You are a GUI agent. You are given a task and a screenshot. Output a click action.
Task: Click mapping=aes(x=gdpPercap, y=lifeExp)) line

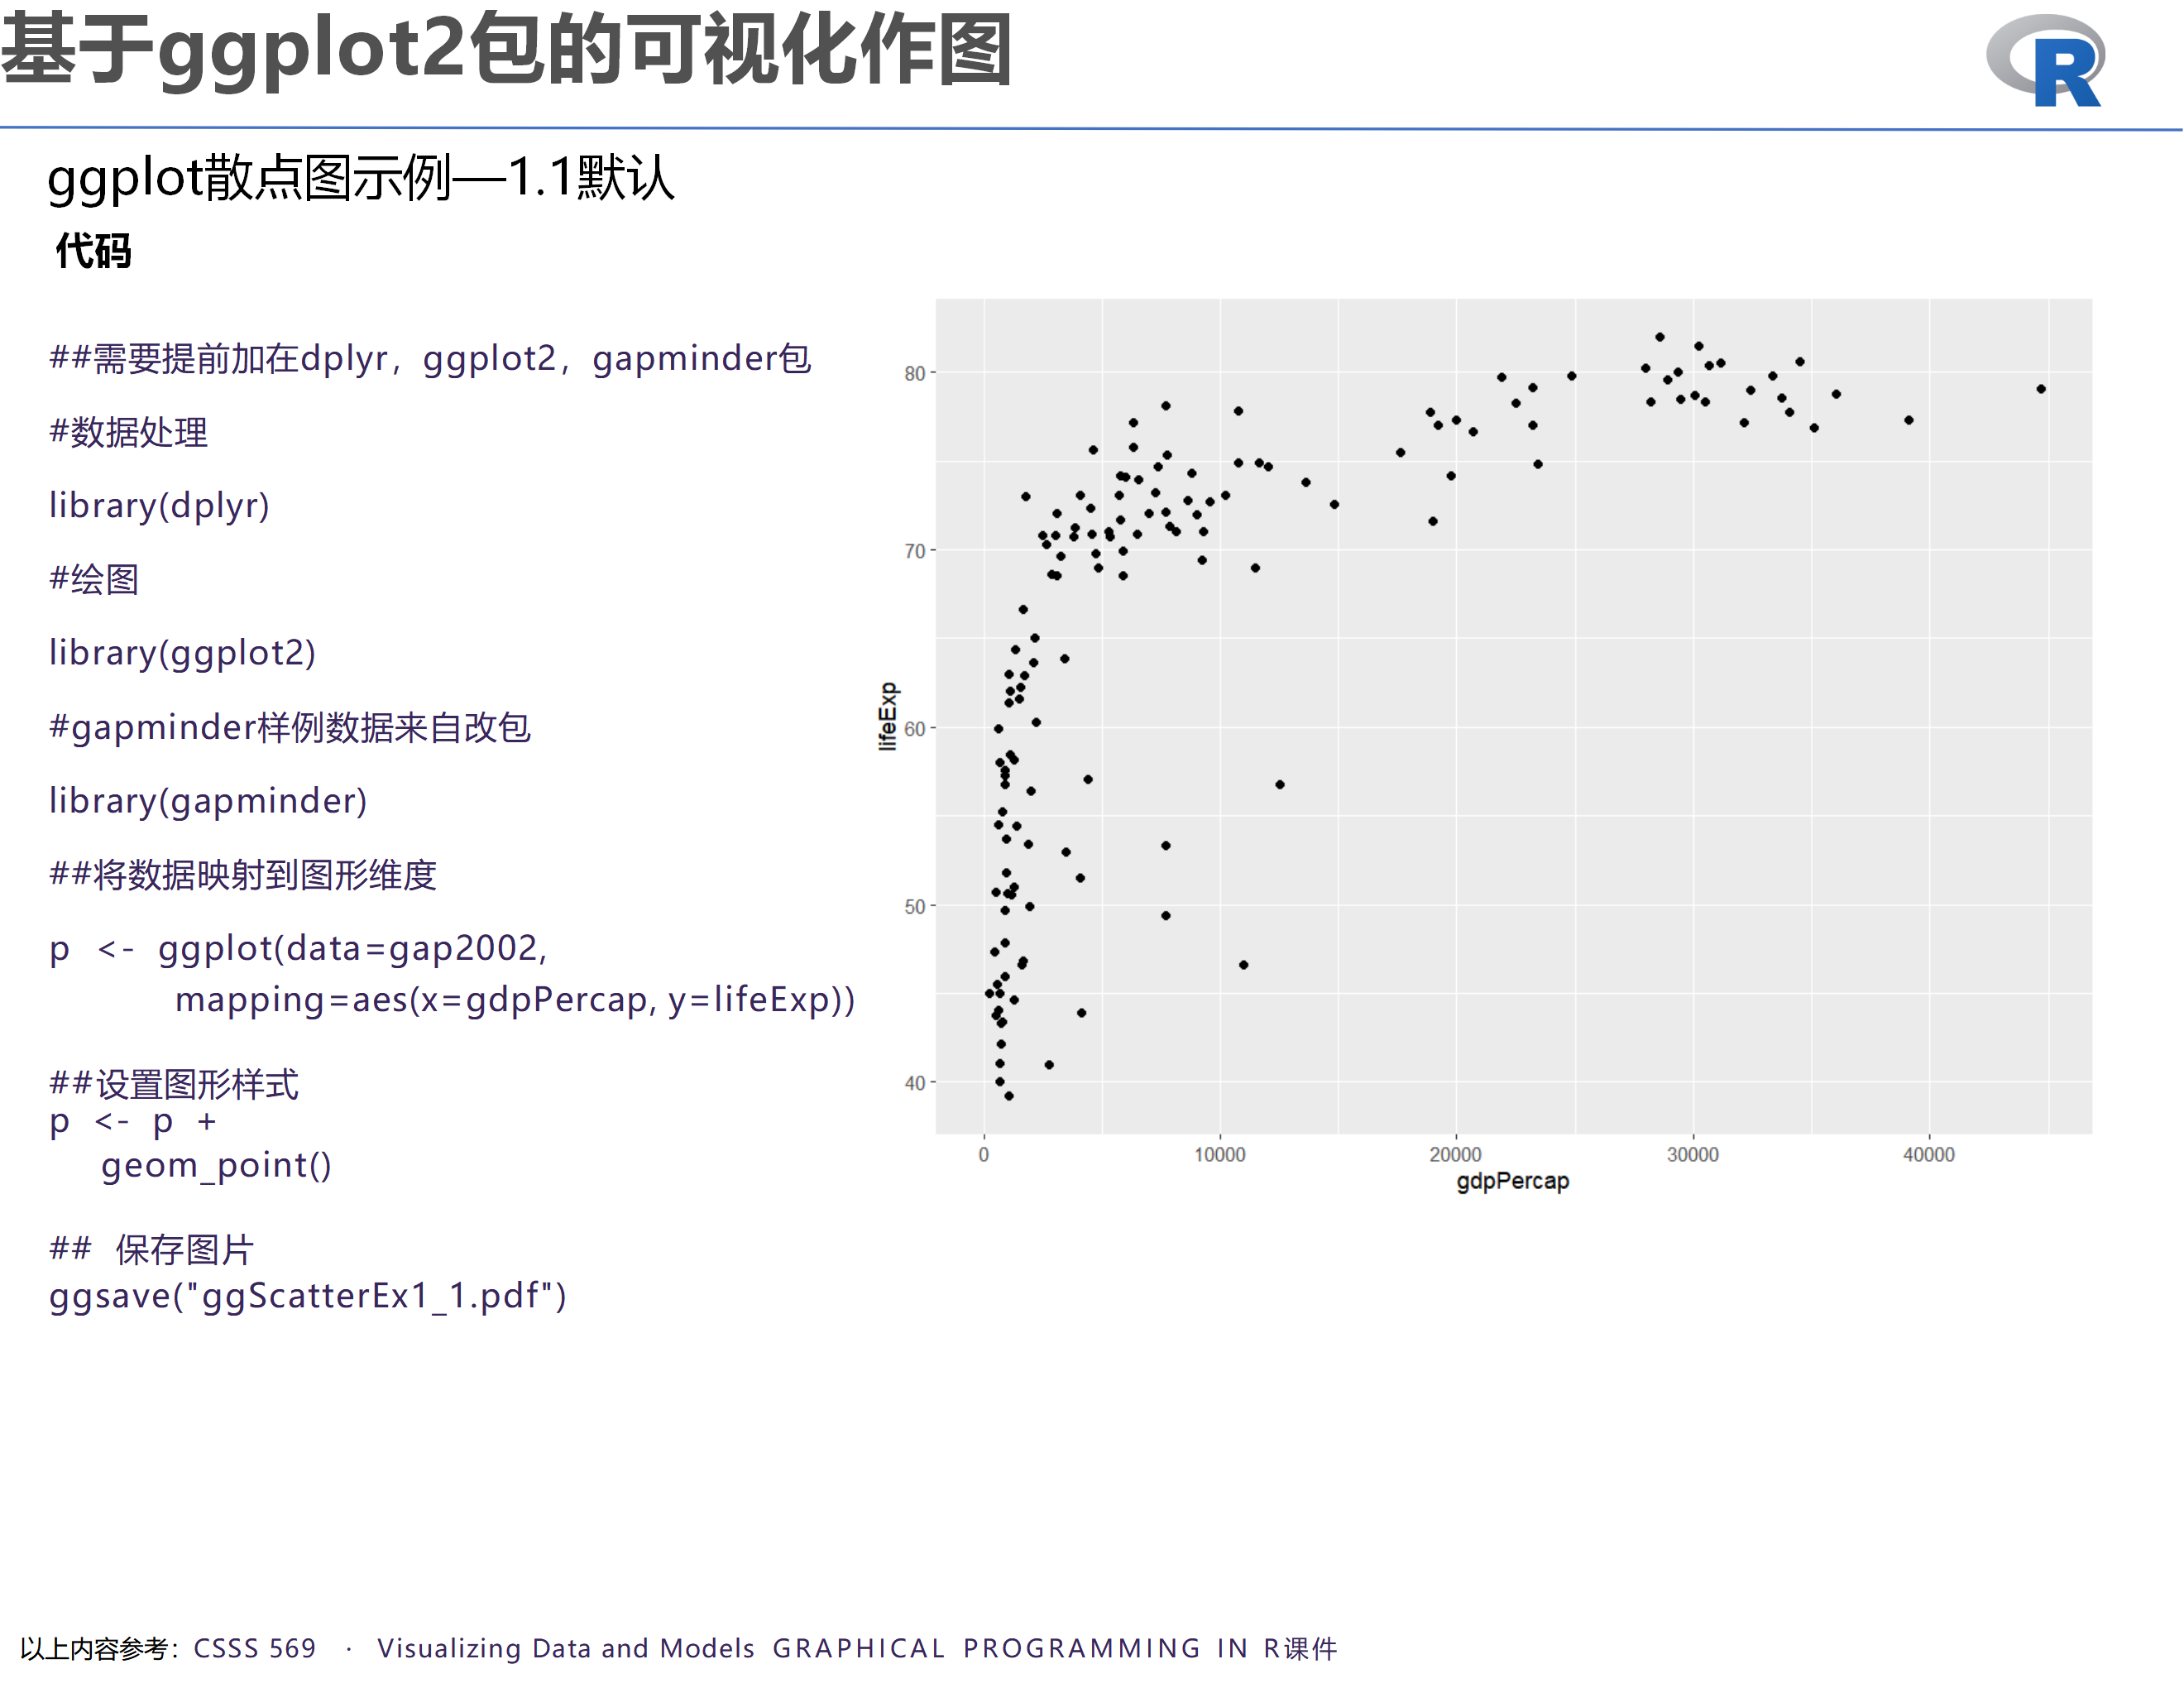(515, 999)
